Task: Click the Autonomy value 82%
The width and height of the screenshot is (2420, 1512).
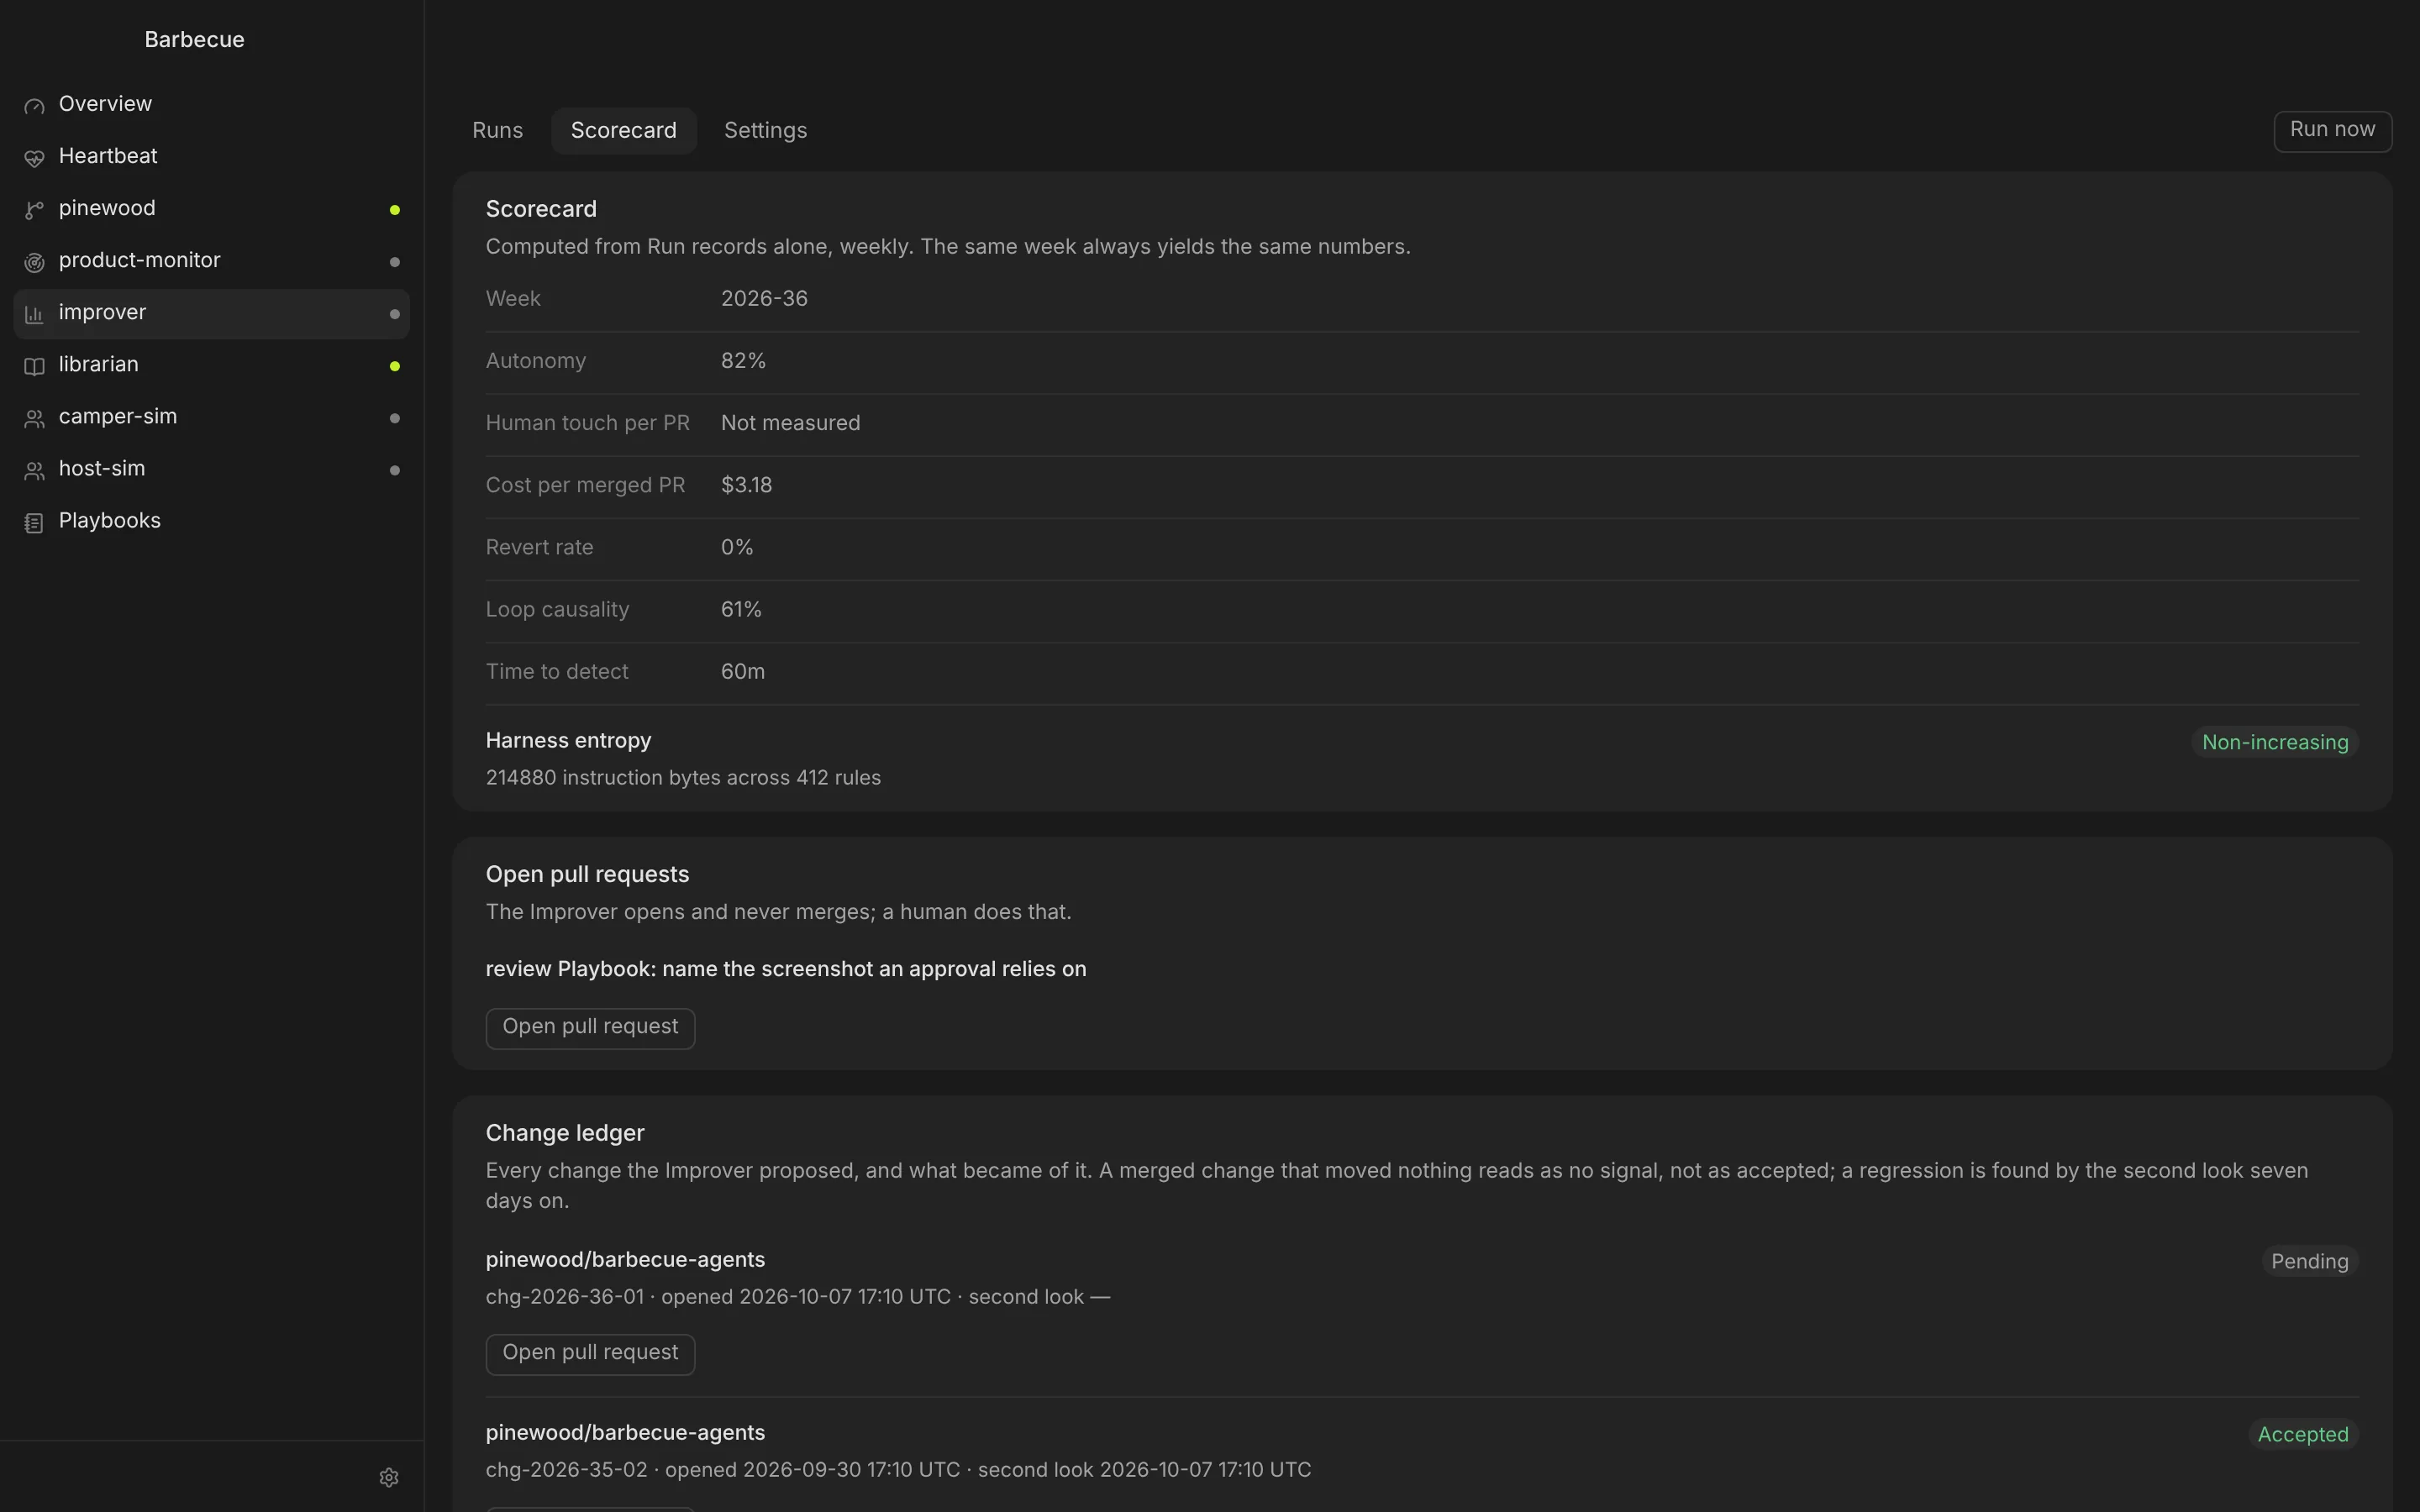Action: [743, 361]
